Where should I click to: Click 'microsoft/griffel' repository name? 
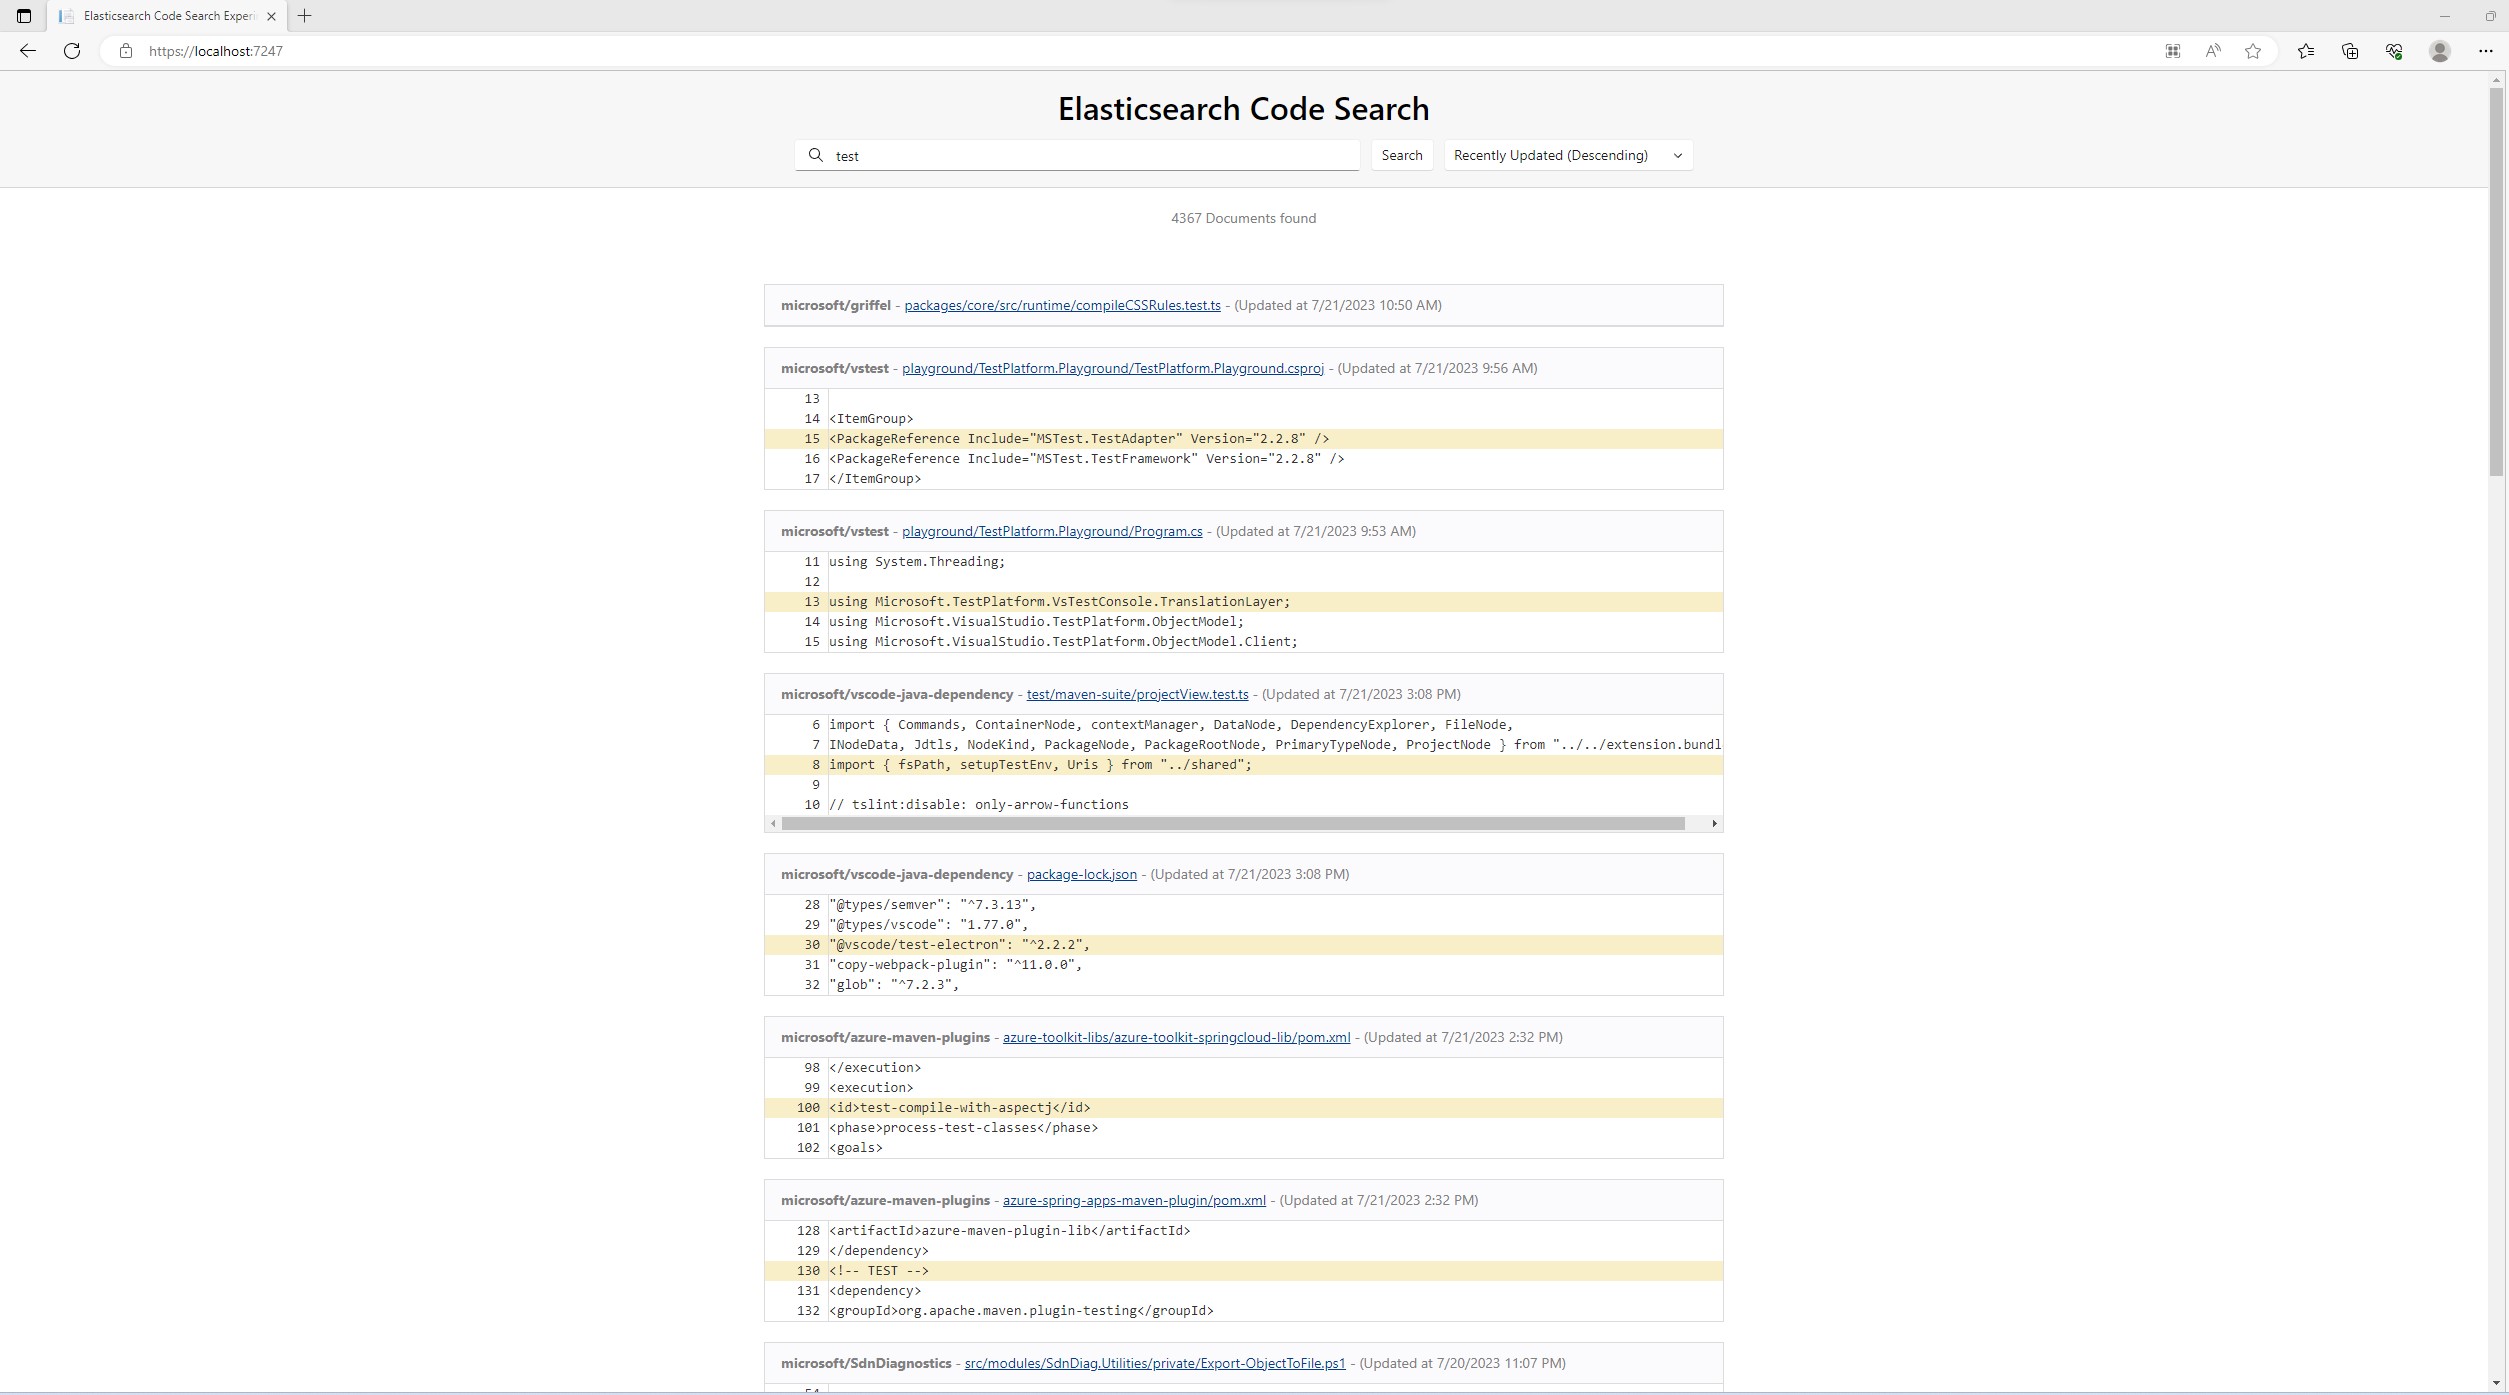(835, 305)
